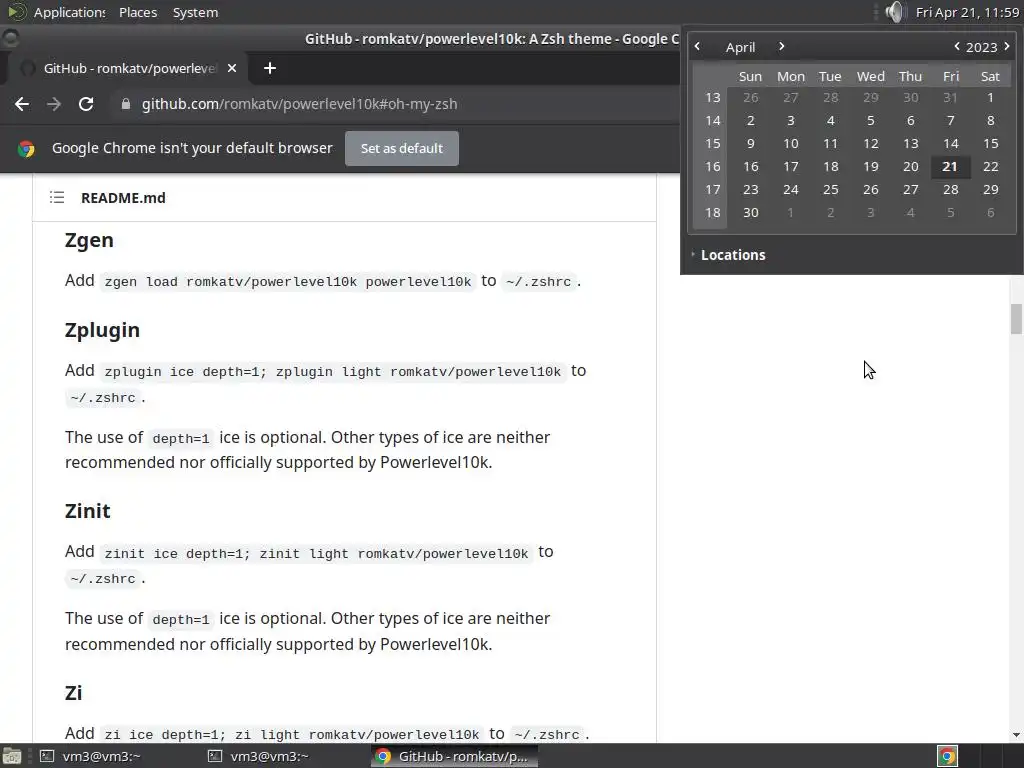Click the padlock site info icon
The image size is (1024, 768).
[x=125, y=104]
